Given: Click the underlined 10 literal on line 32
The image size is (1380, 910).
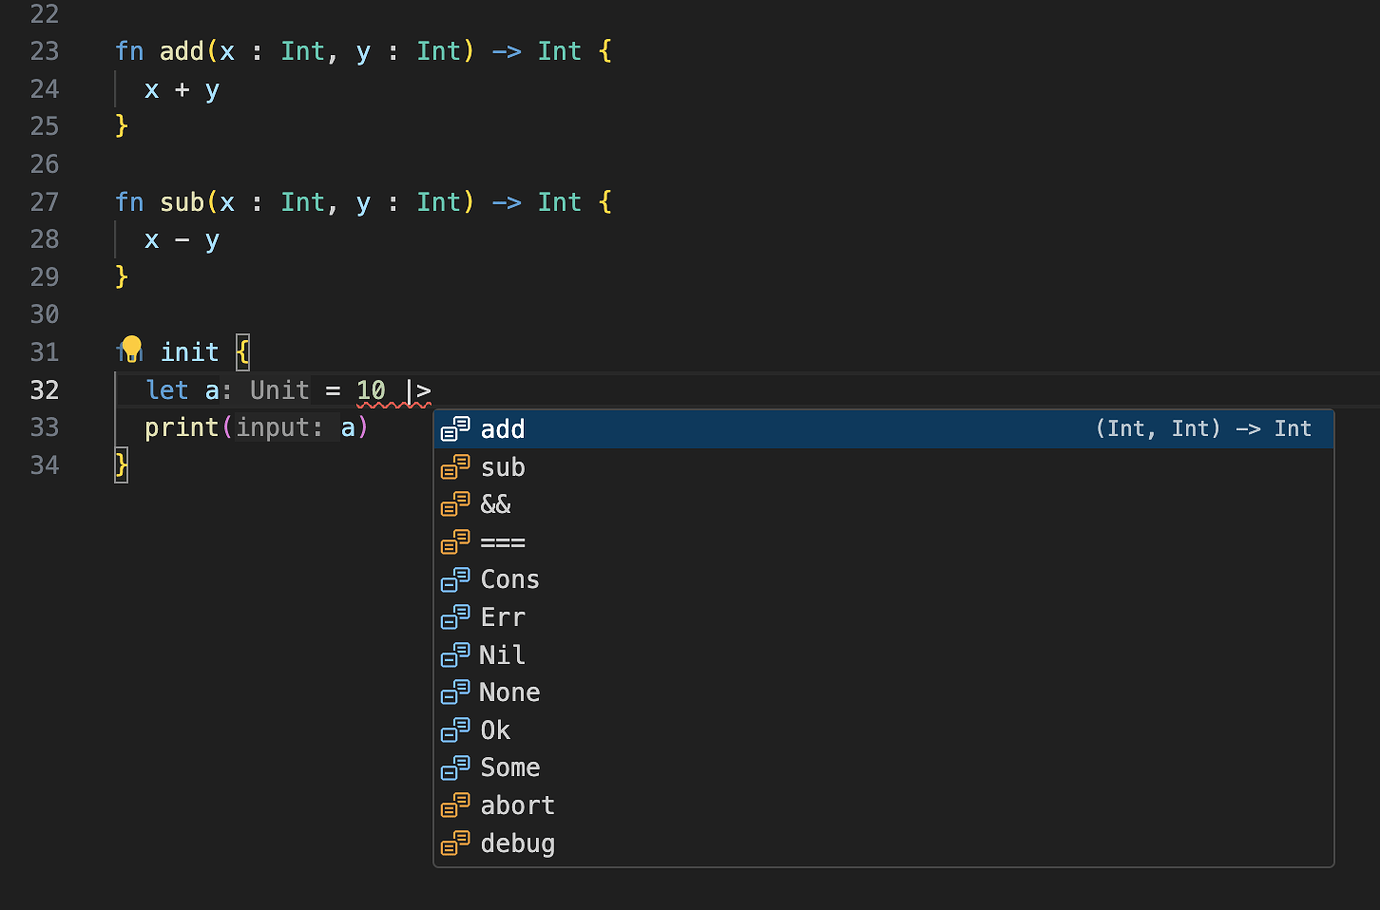Looking at the screenshot, I should (x=371, y=390).
